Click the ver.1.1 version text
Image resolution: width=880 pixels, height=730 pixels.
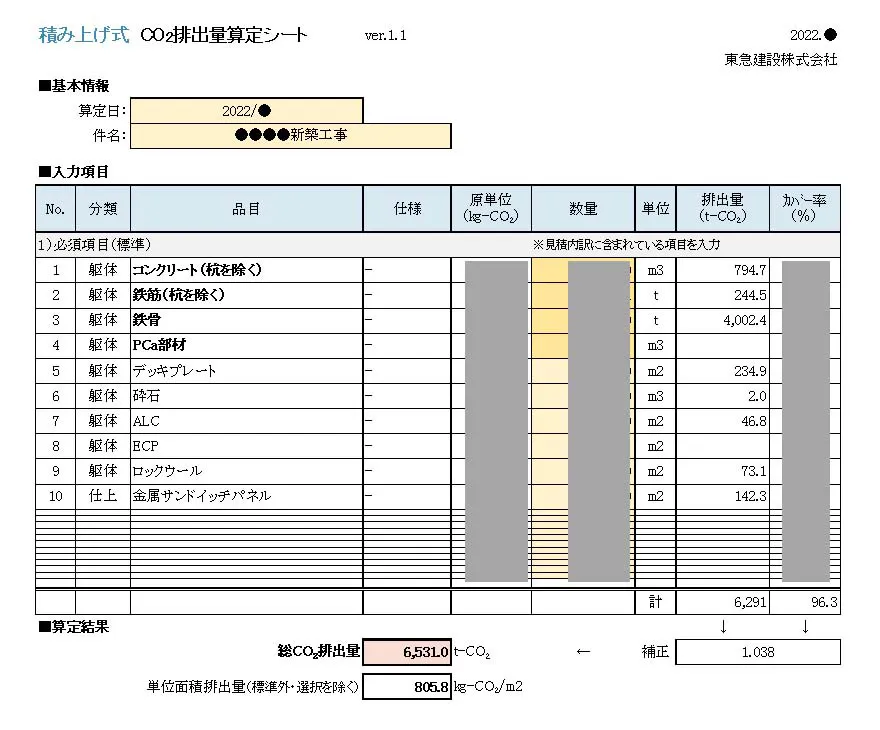(x=386, y=35)
